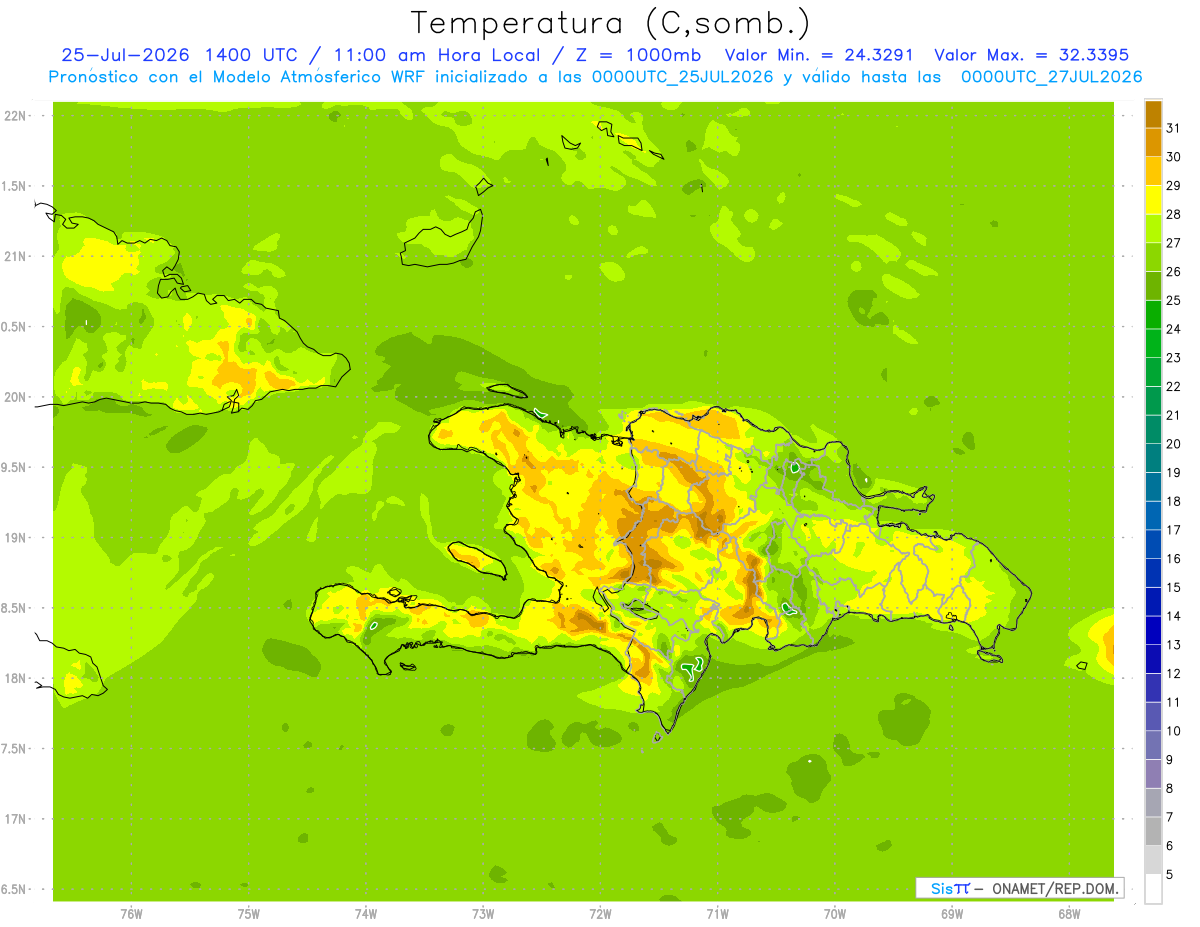Click the '75W' longitude label
This screenshot has width=1200, height=927.
pyautogui.click(x=249, y=914)
